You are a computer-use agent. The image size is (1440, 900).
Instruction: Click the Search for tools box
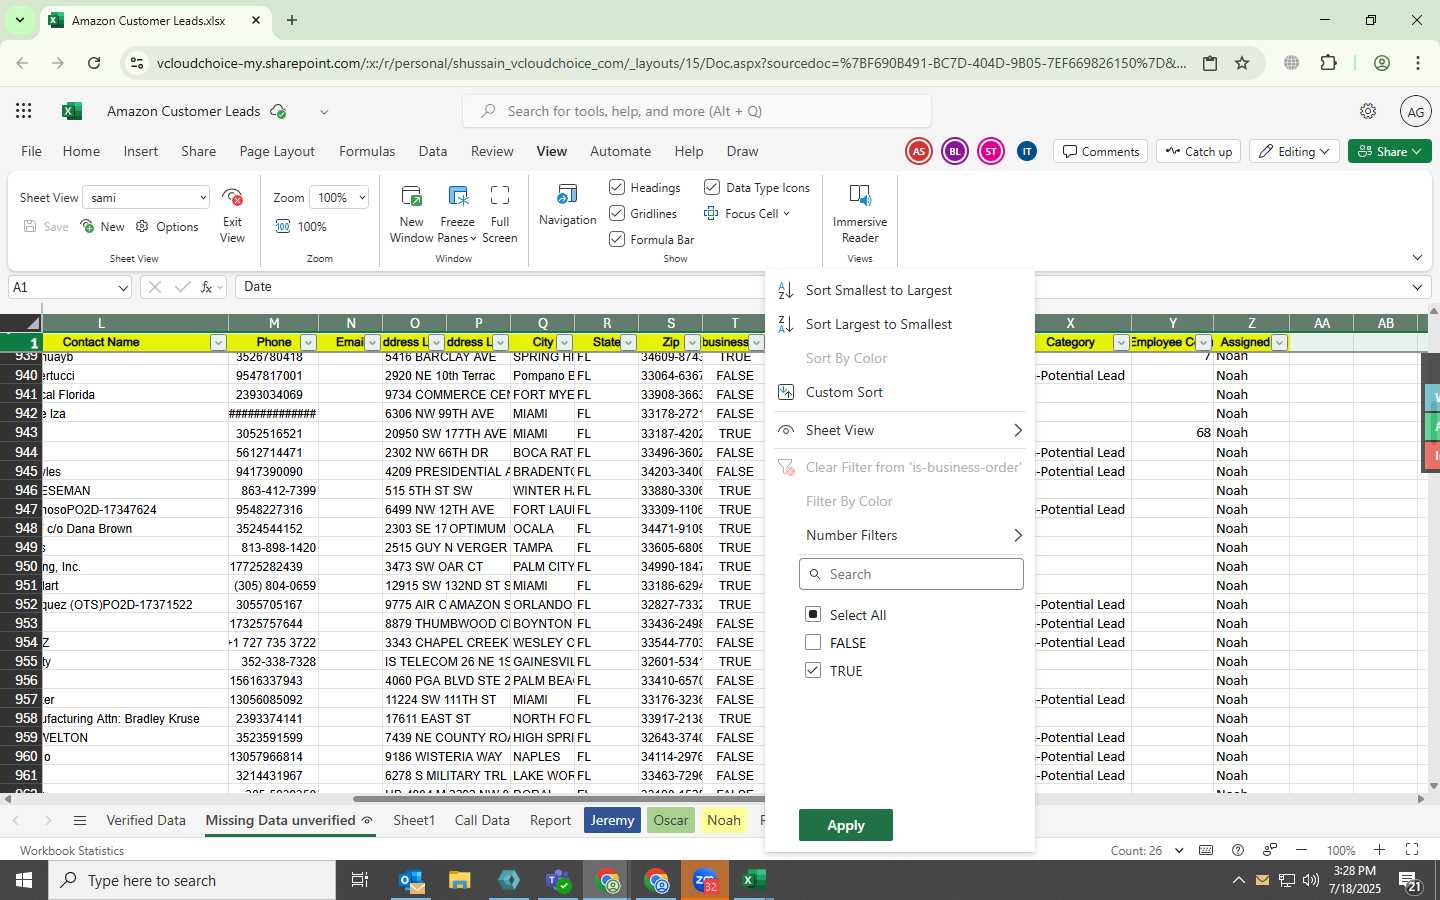(697, 111)
